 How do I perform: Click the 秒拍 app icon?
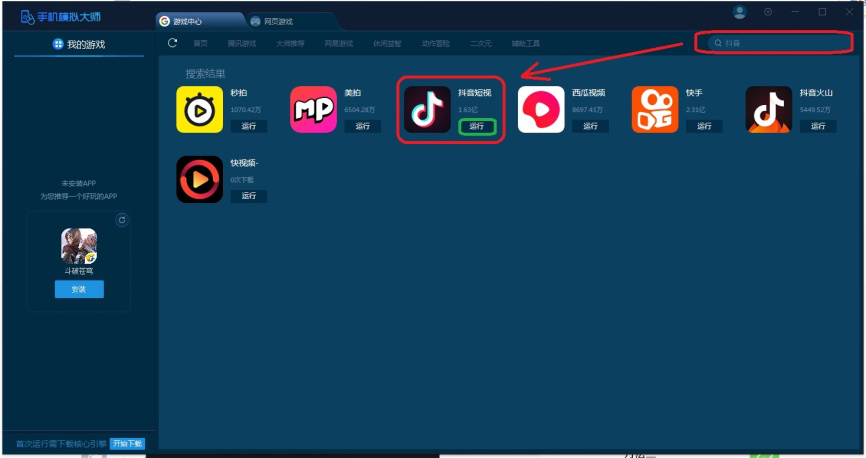[x=199, y=109]
